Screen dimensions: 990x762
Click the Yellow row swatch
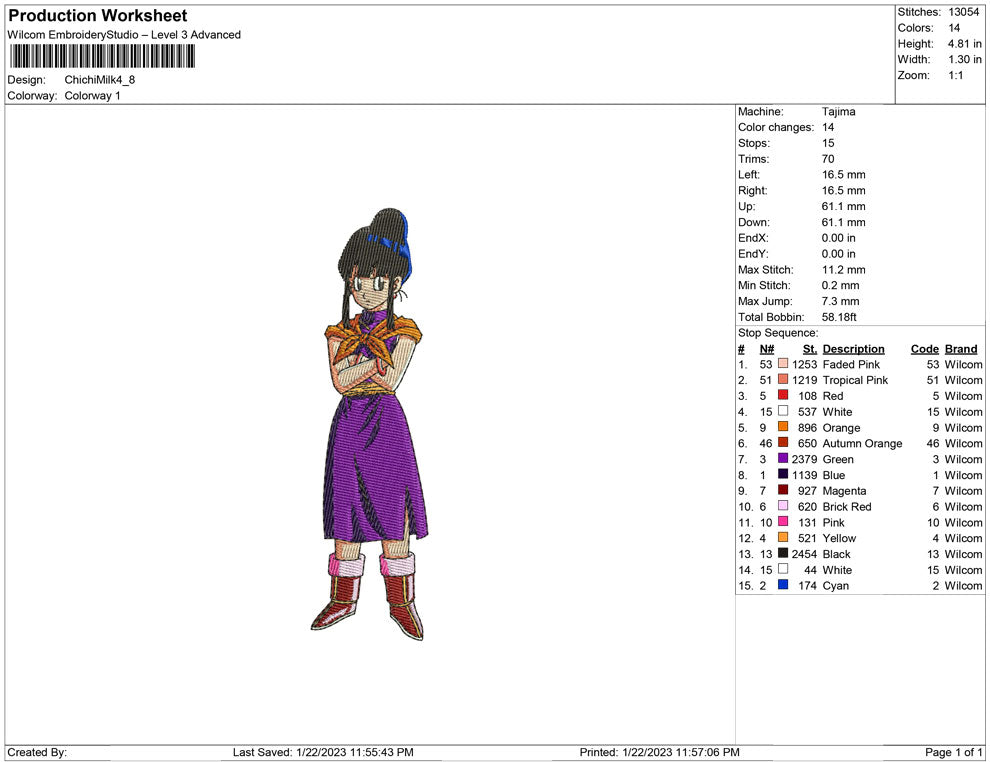pos(783,537)
